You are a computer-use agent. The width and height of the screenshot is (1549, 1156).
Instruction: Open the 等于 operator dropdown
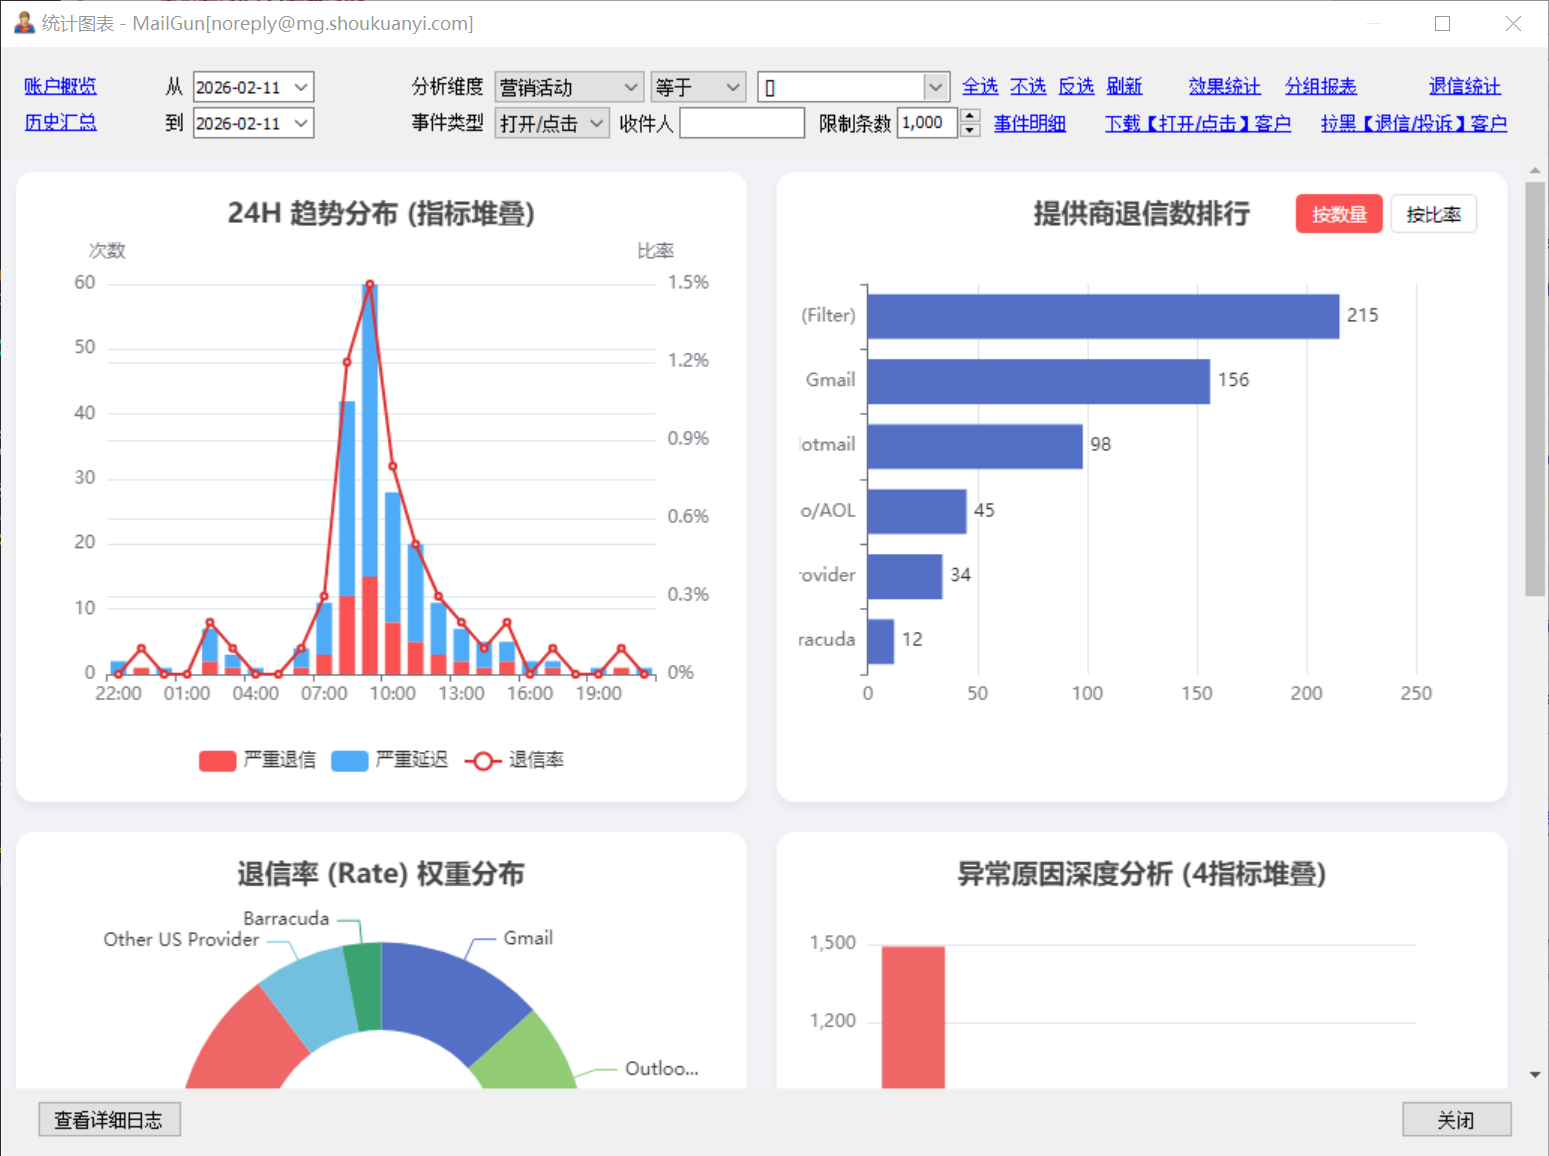[x=732, y=88]
